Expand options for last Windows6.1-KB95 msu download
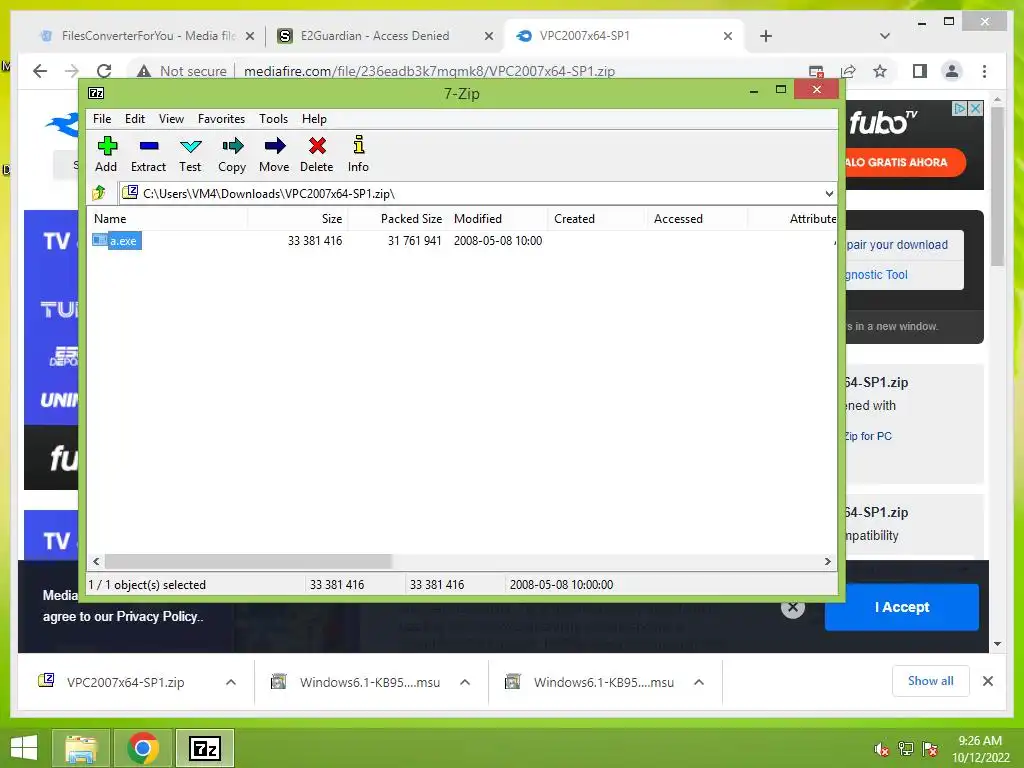 699,682
